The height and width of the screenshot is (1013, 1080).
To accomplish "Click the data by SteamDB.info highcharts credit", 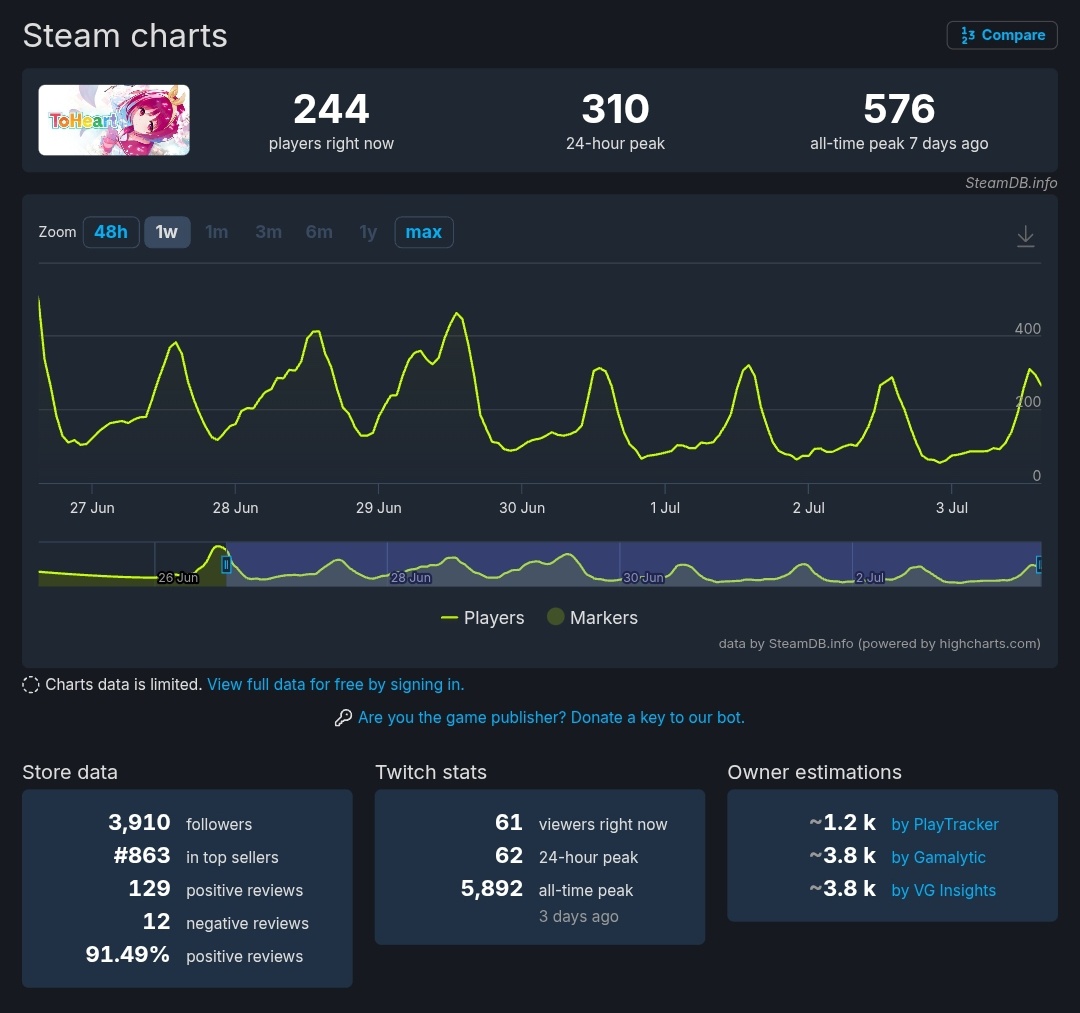I will 880,643.
